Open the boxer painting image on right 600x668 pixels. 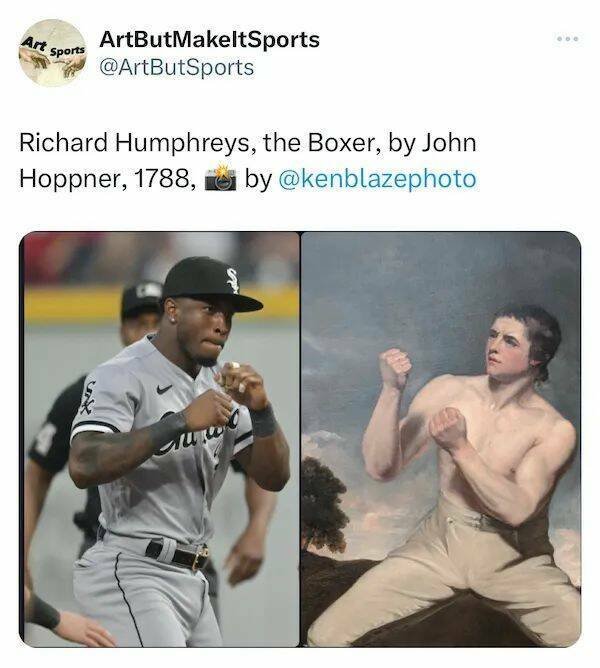click(441, 439)
